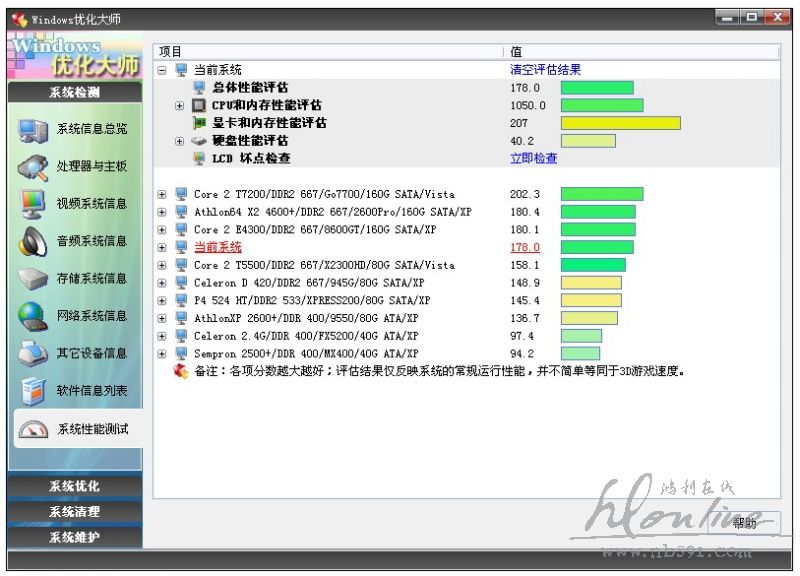The height and width of the screenshot is (576, 800).
Task: Click computer icon of Athlon64 X2 4600+ row
Action: 181,212
